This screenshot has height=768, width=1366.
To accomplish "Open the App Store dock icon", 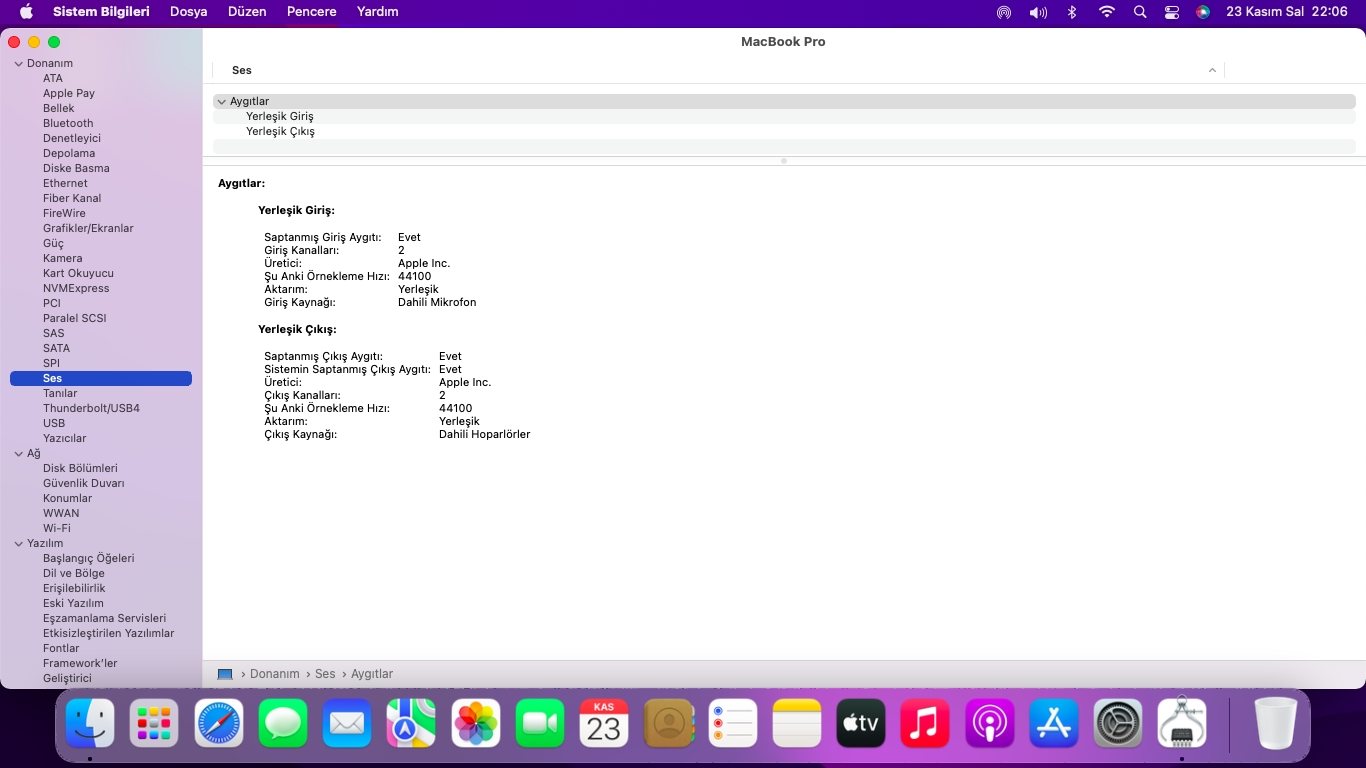I will 1053,723.
